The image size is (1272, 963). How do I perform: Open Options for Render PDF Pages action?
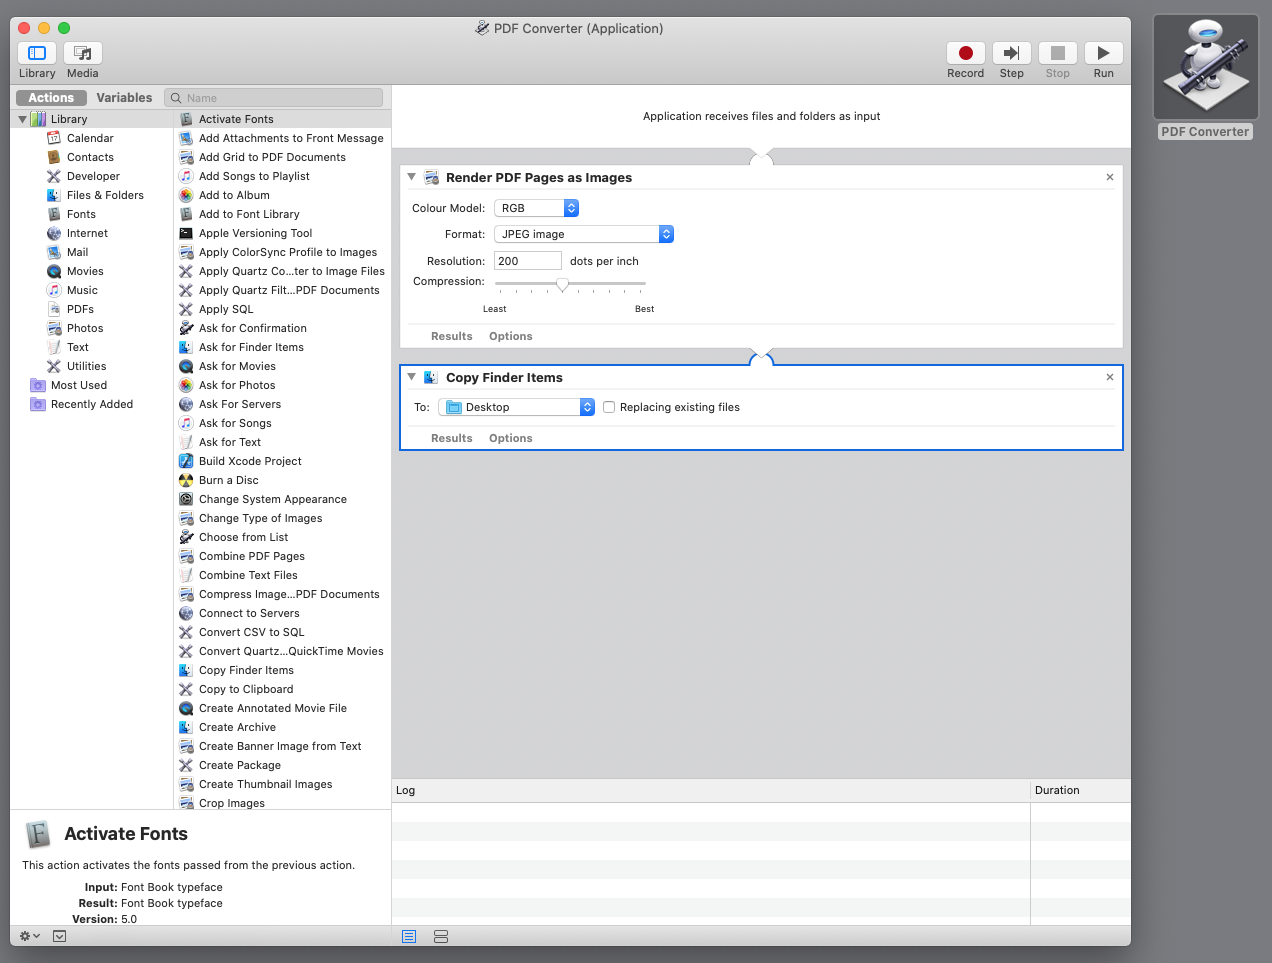(x=510, y=336)
